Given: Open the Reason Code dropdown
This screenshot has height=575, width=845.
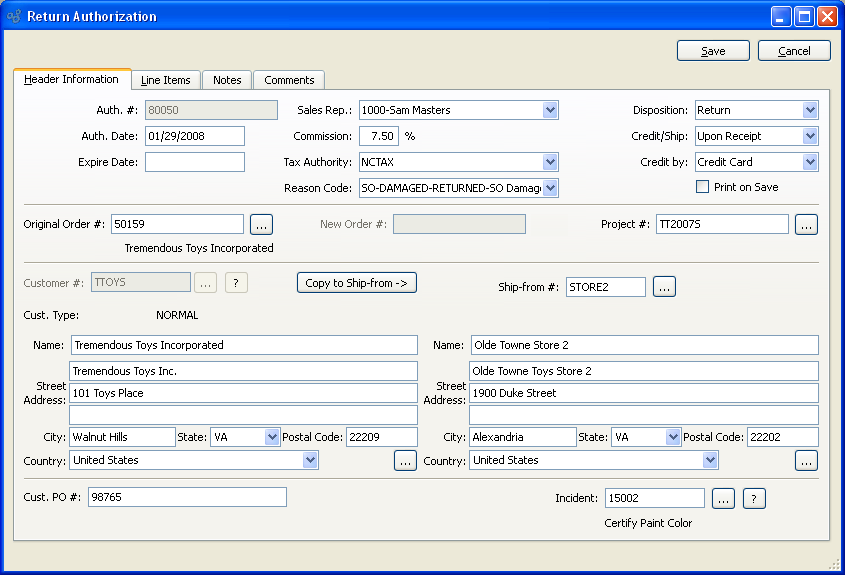Looking at the screenshot, I should coord(550,188).
